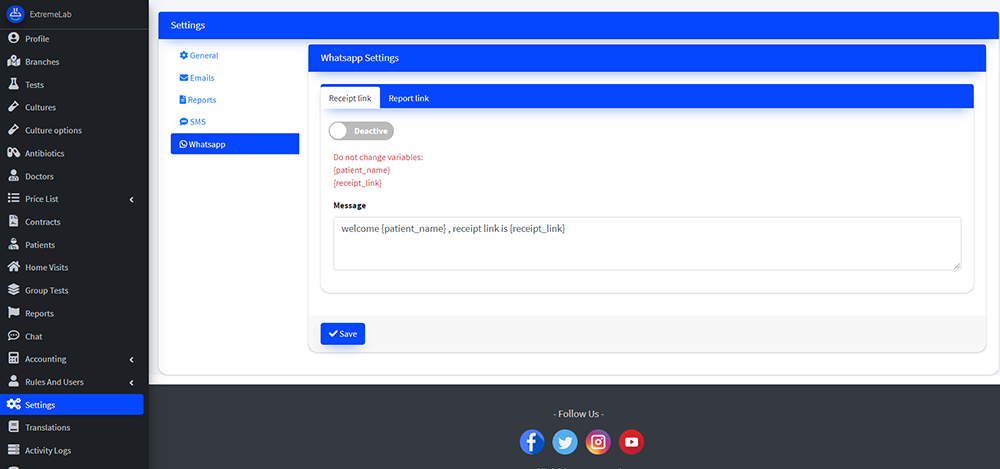
Task: Open the SMS settings section
Action: pos(197,122)
